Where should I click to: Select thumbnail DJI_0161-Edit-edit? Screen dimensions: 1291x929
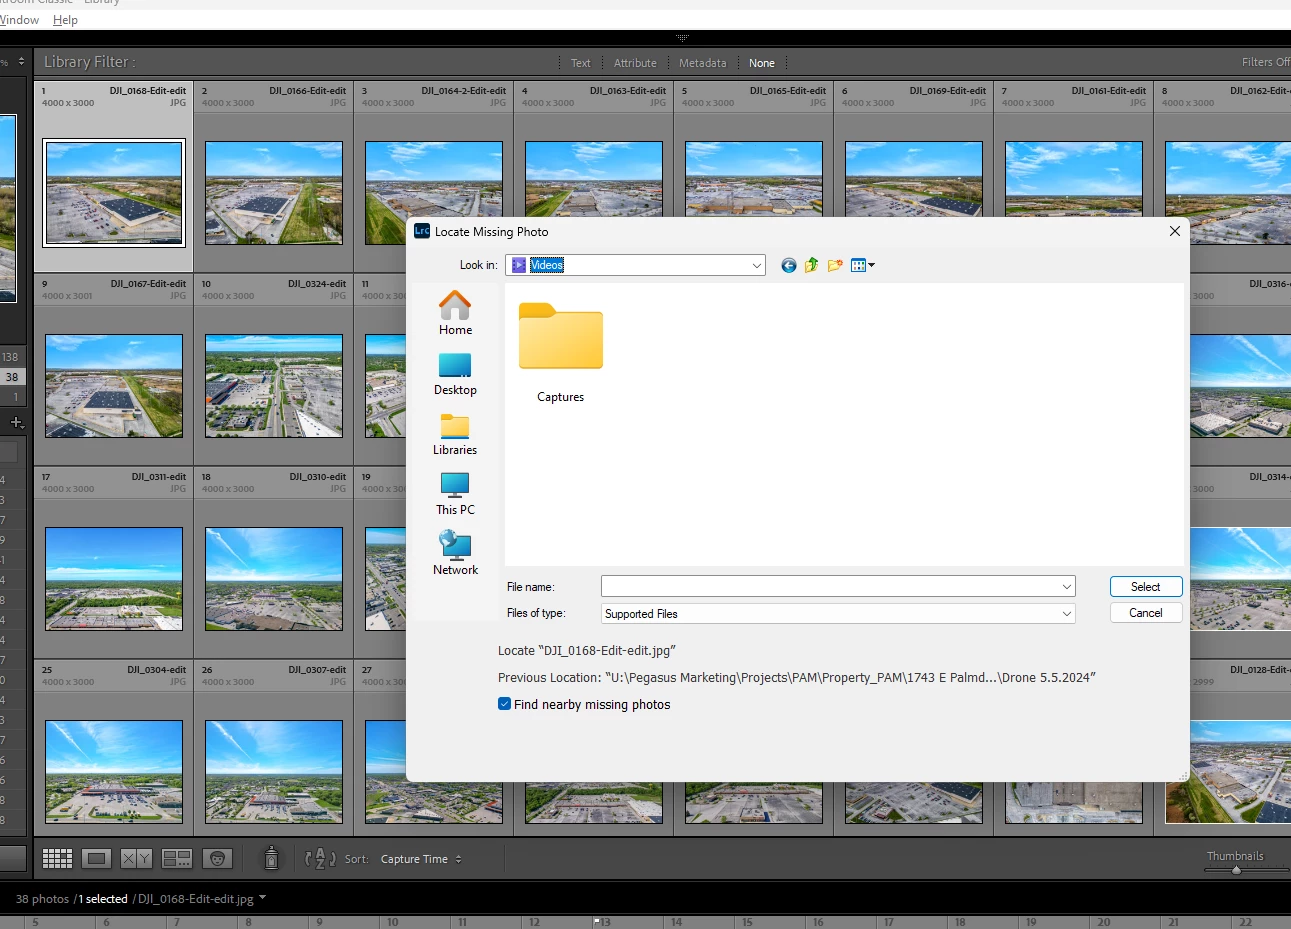[1074, 180]
